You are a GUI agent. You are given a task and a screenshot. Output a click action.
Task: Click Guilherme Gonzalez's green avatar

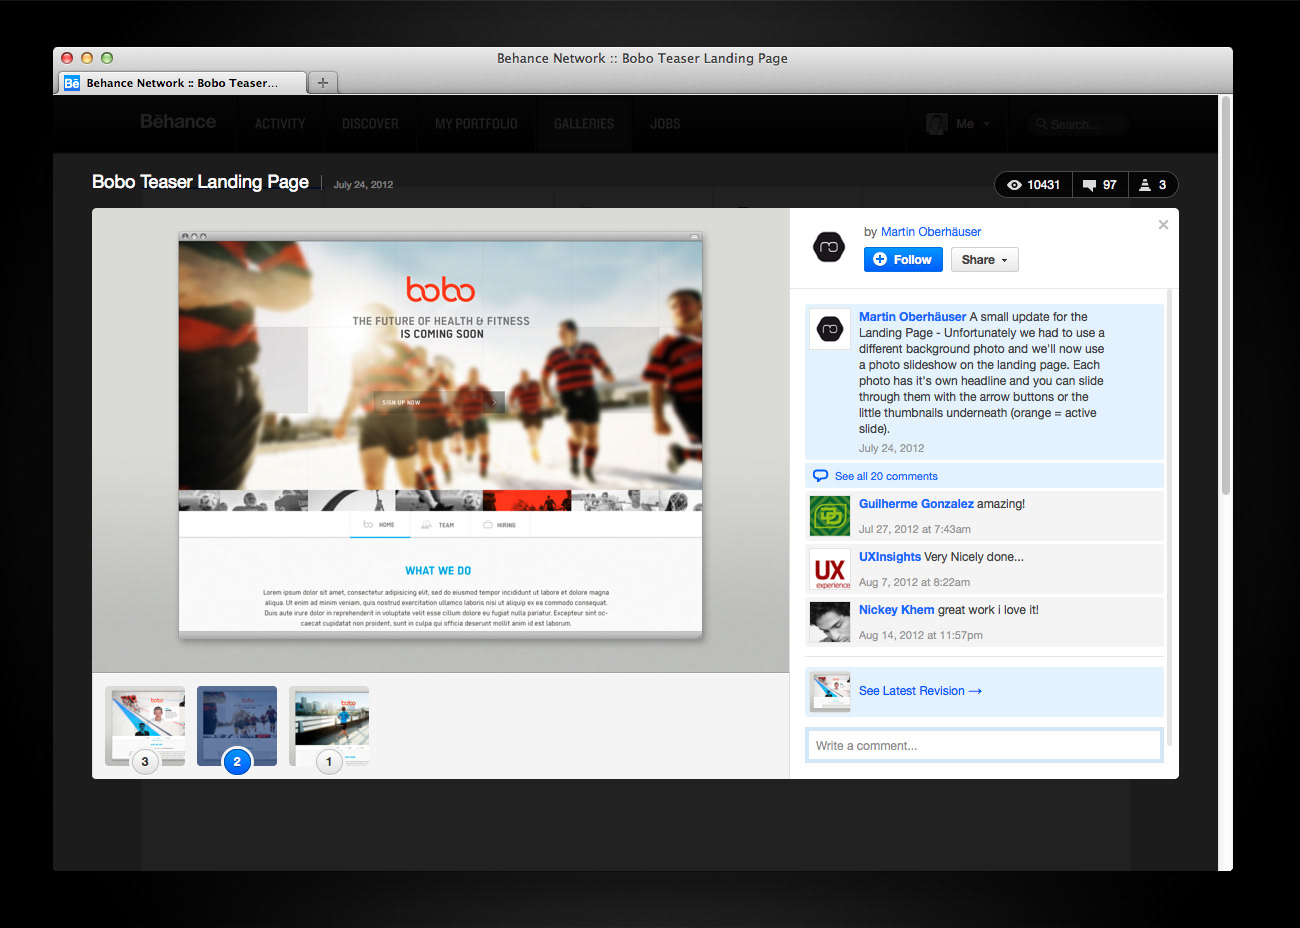point(830,516)
